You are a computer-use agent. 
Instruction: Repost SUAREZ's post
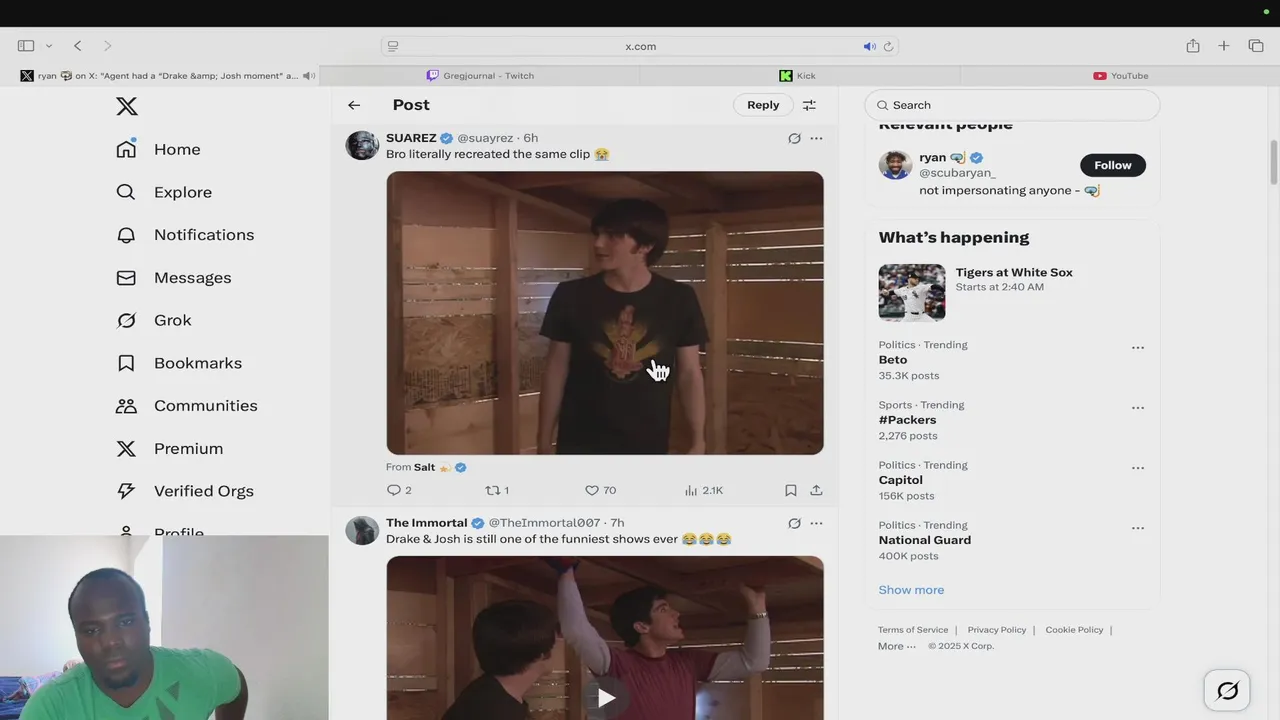(x=492, y=490)
